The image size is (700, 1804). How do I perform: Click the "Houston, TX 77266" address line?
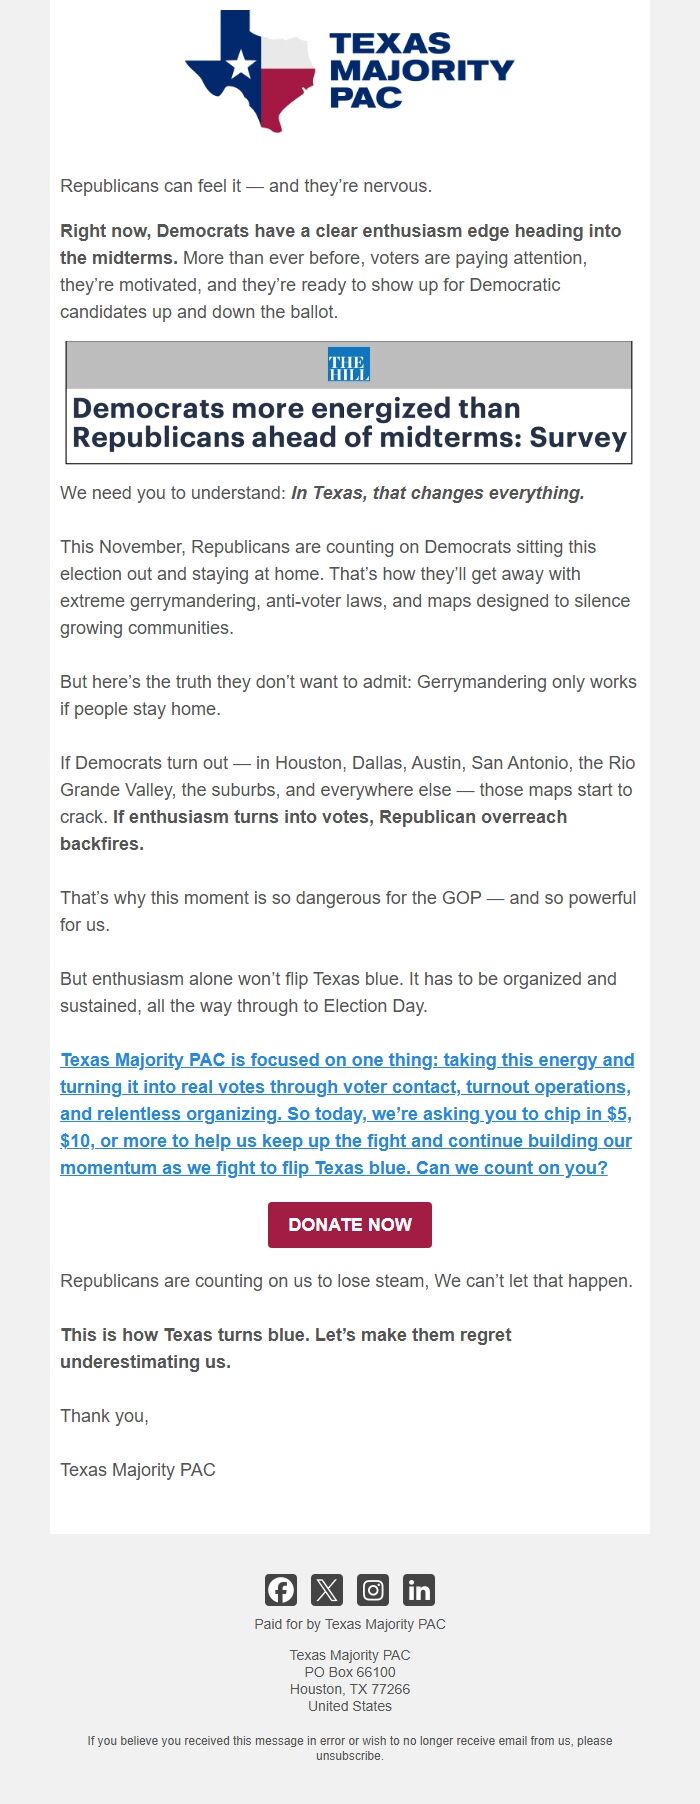pos(350,1689)
